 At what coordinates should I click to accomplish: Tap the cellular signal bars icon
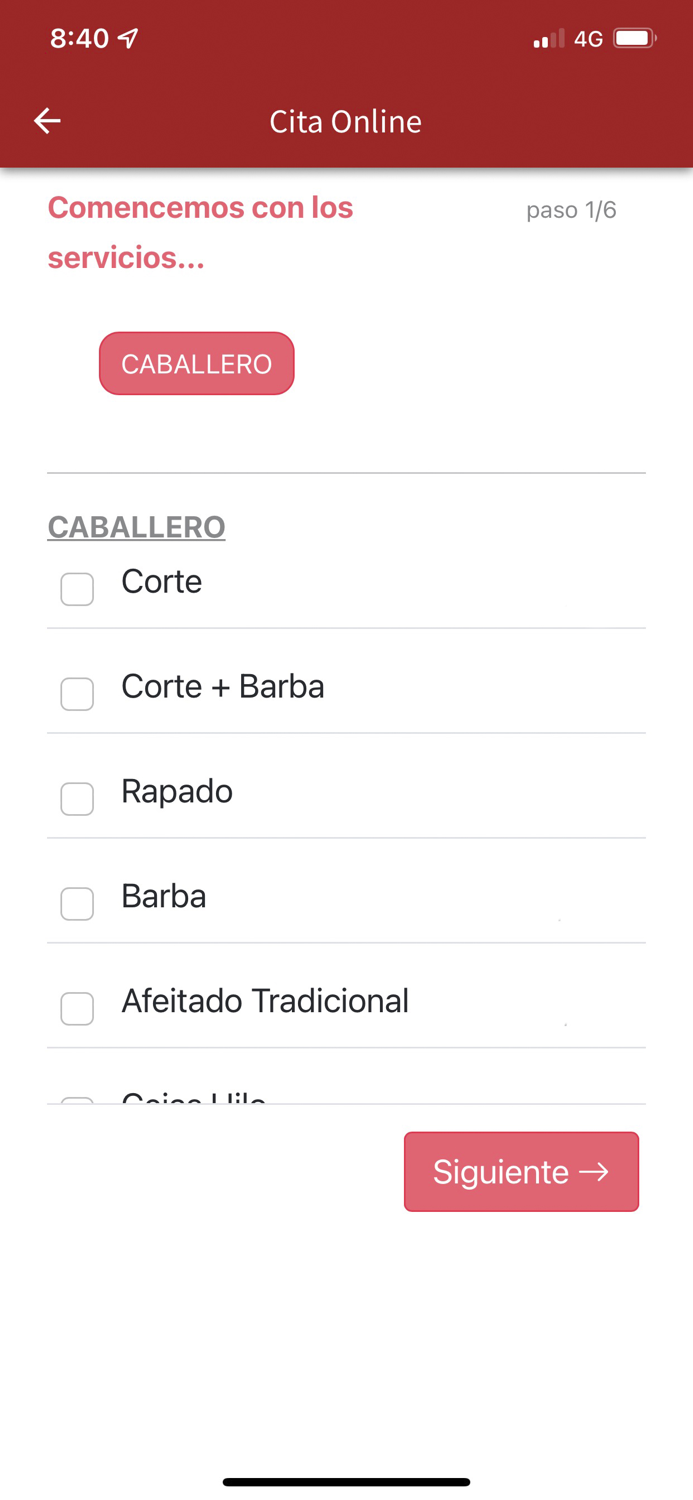pos(549,39)
